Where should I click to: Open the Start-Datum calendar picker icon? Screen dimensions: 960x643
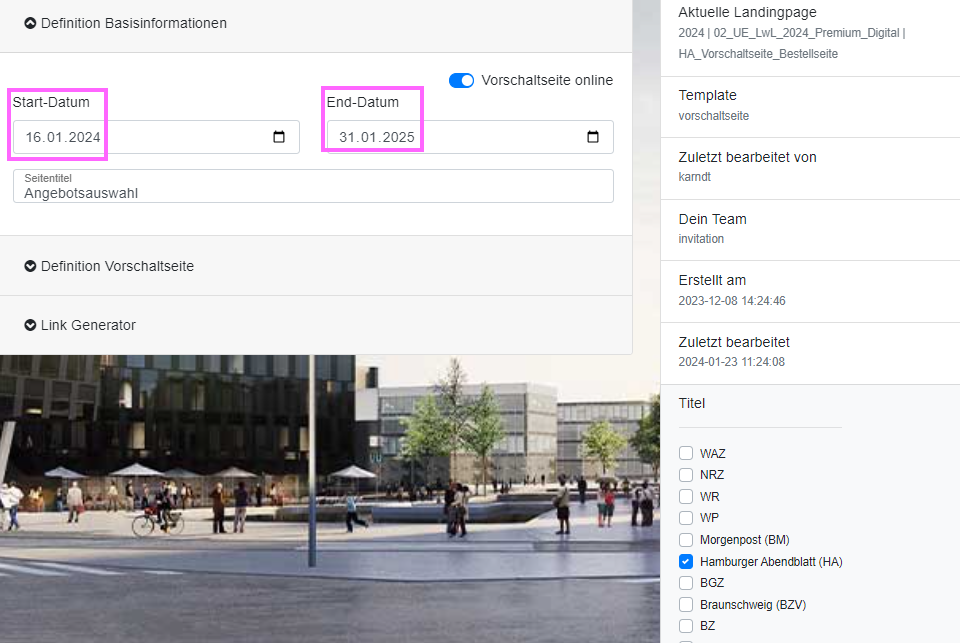(279, 137)
